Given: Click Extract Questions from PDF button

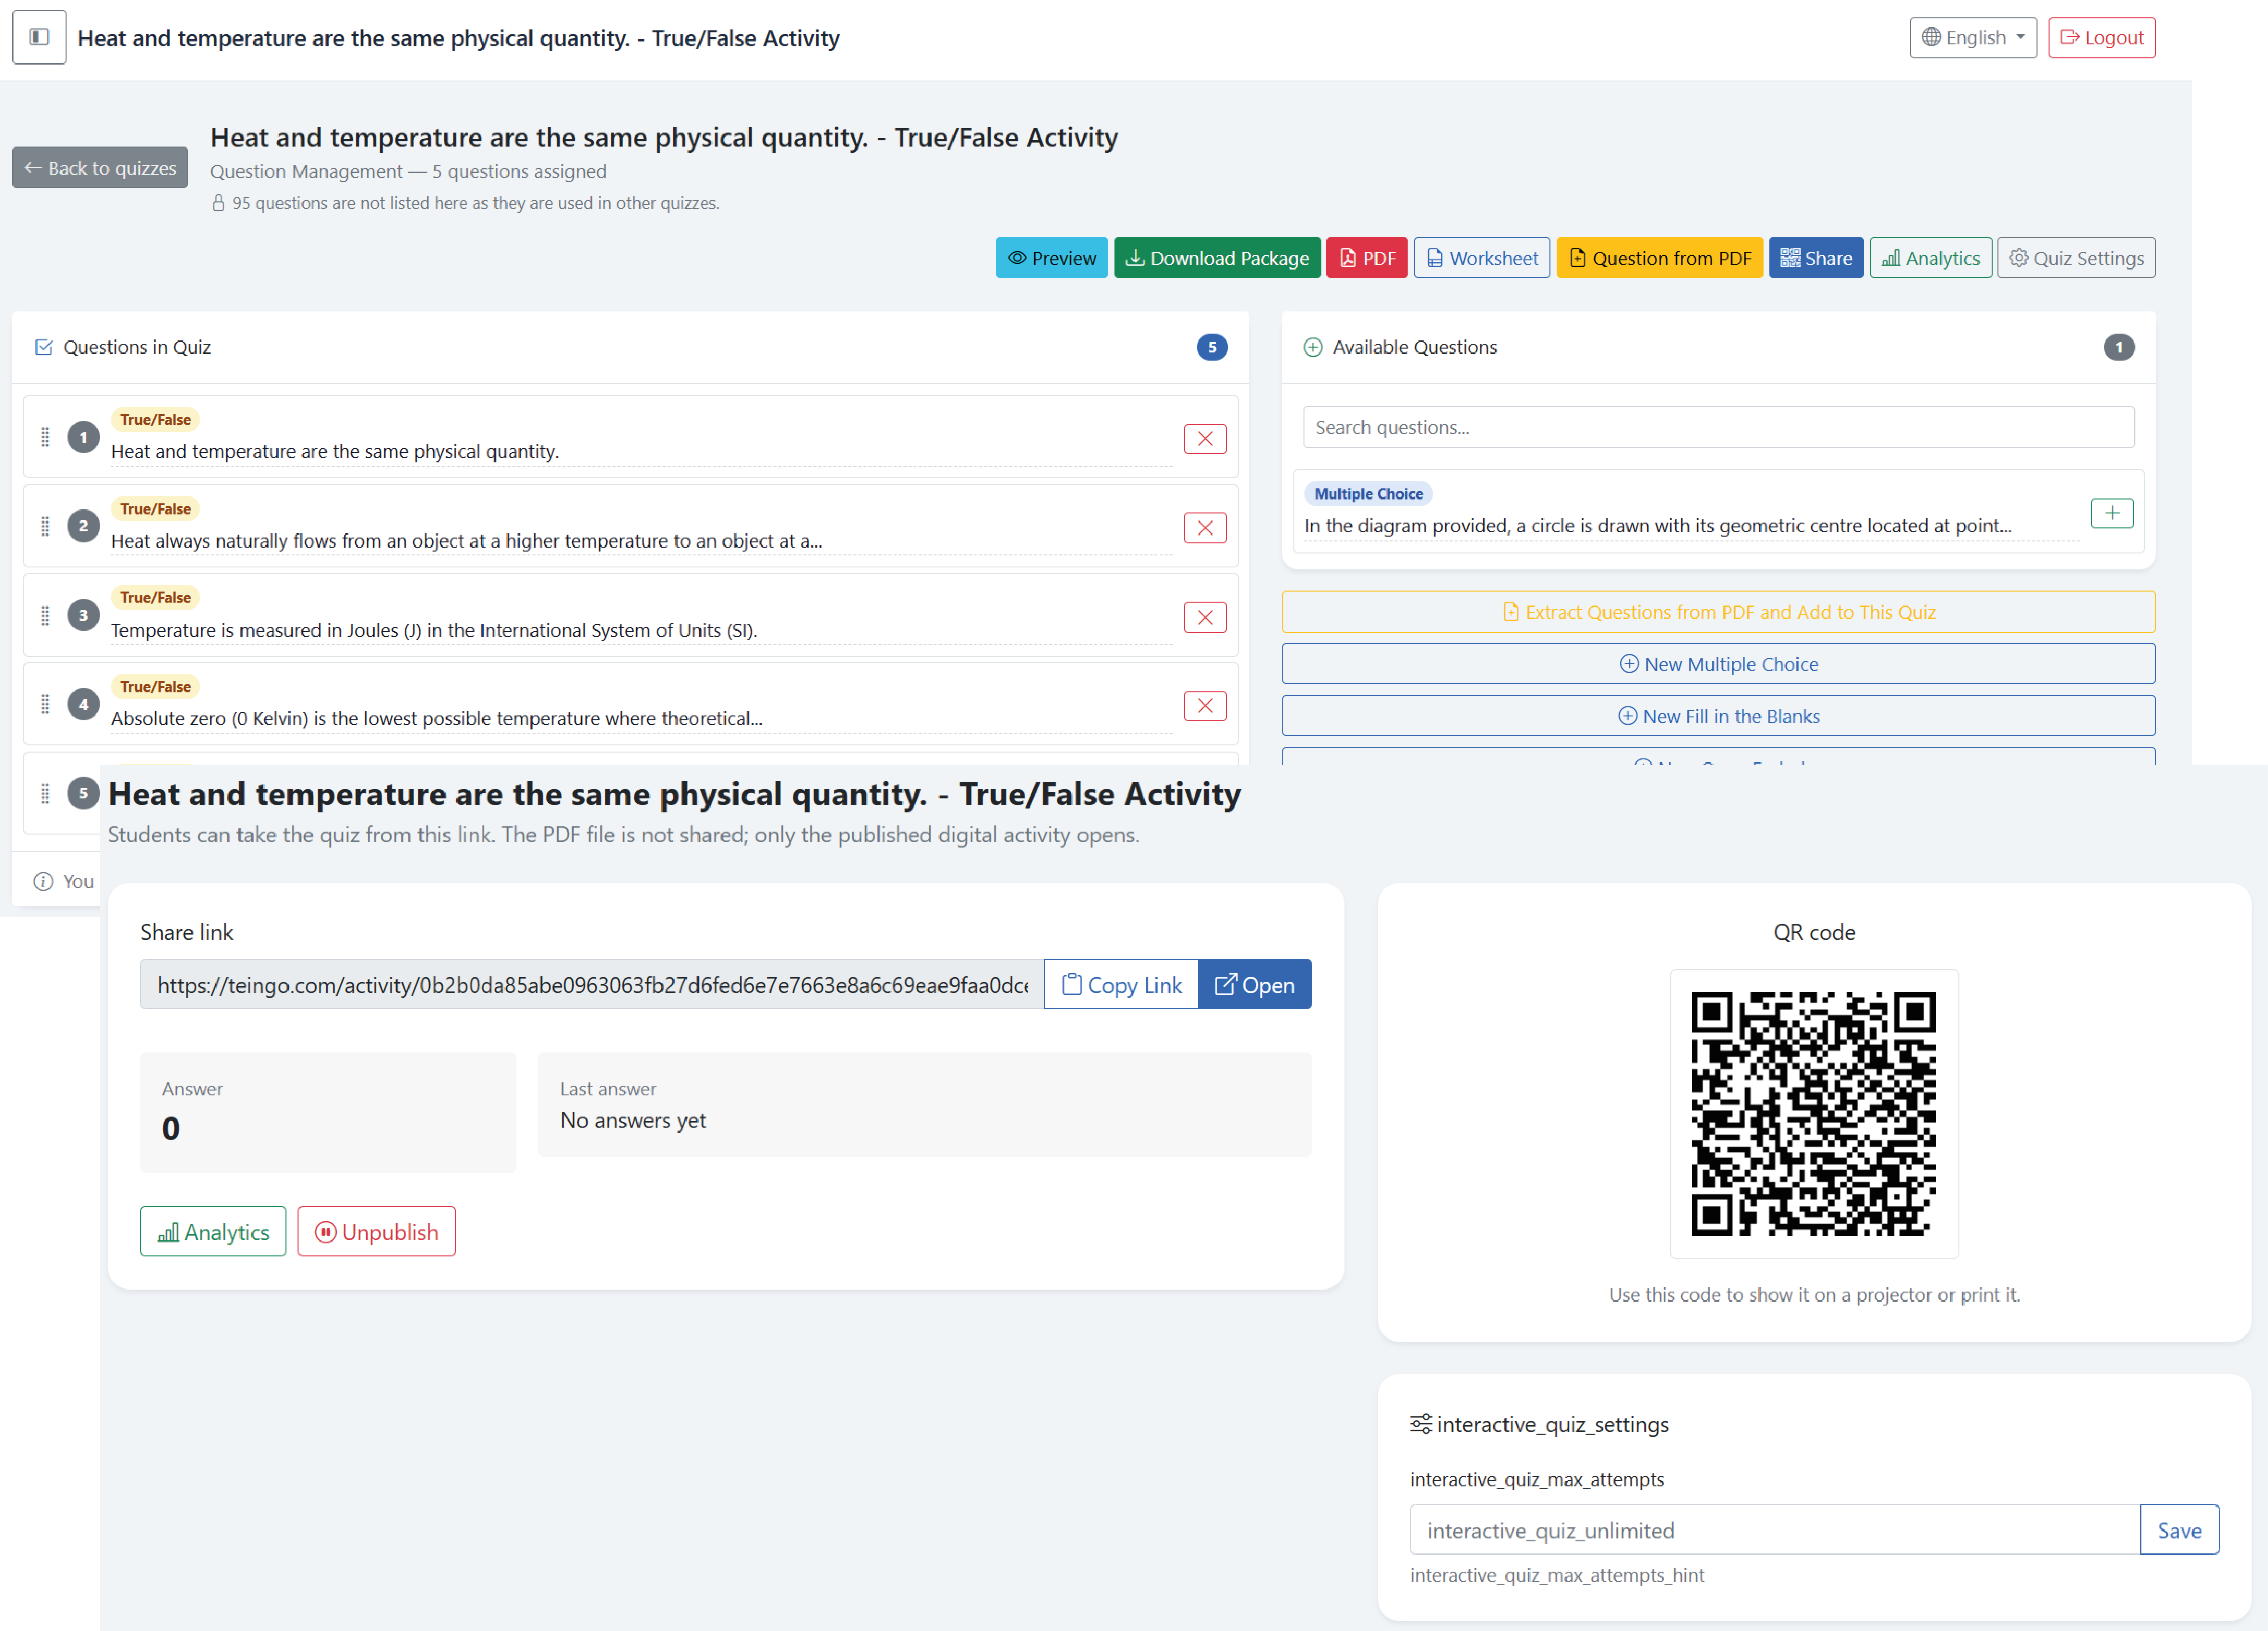Looking at the screenshot, I should 1718,612.
